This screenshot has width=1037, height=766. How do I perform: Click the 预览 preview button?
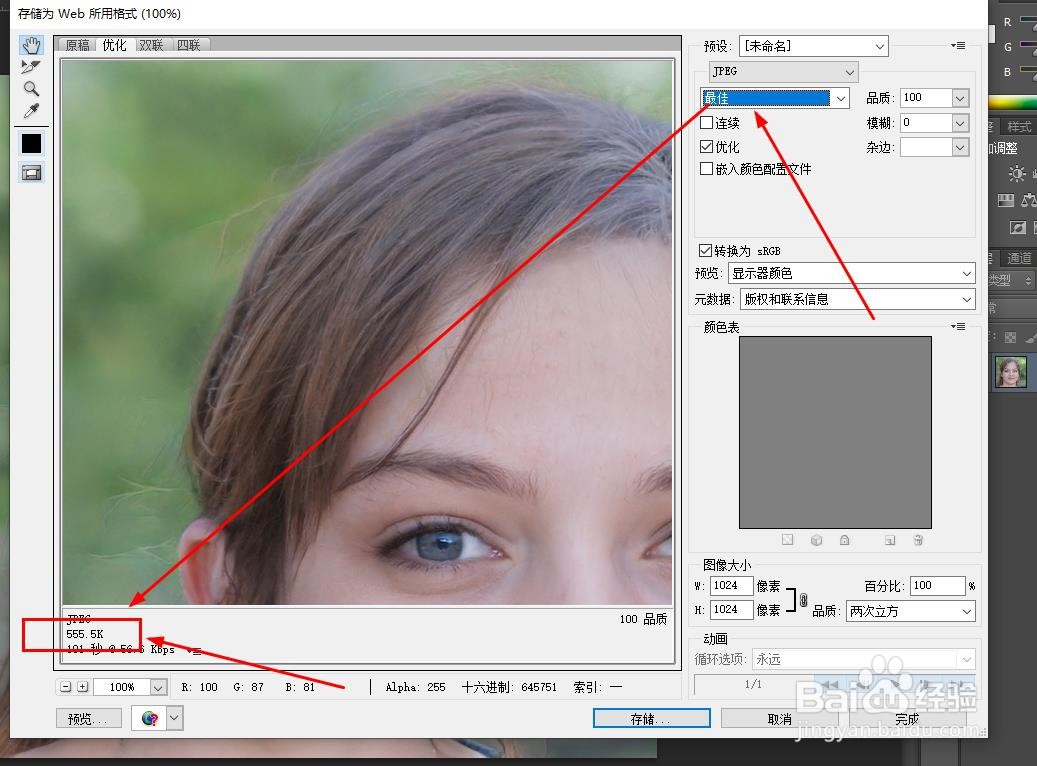click(x=88, y=718)
